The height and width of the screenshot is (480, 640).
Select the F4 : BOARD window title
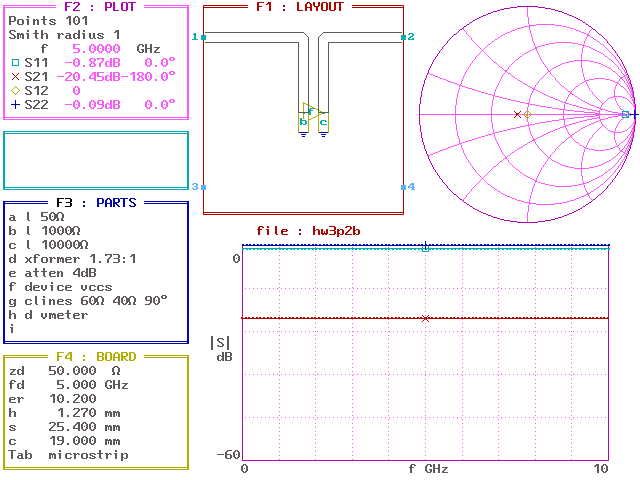[96, 356]
